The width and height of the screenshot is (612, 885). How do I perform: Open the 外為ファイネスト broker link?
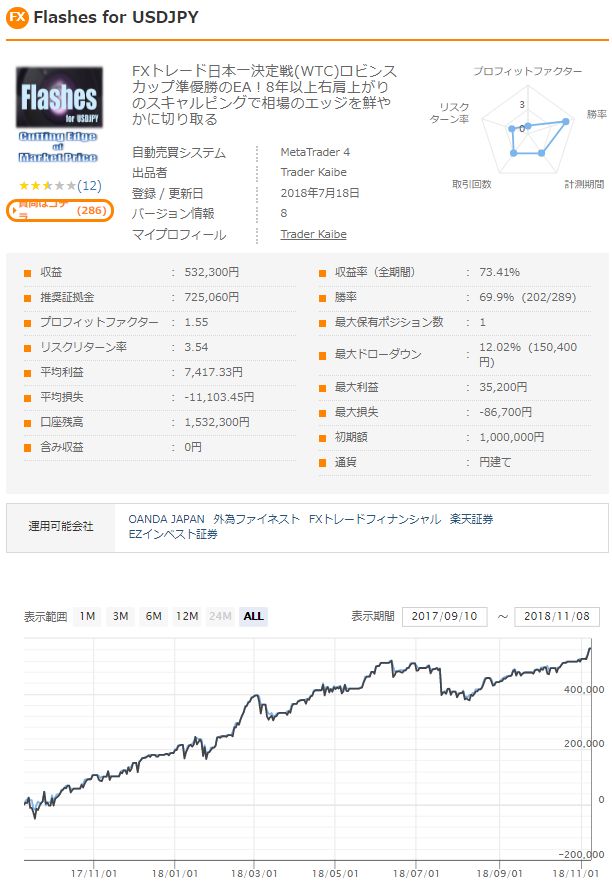pyautogui.click(x=256, y=520)
